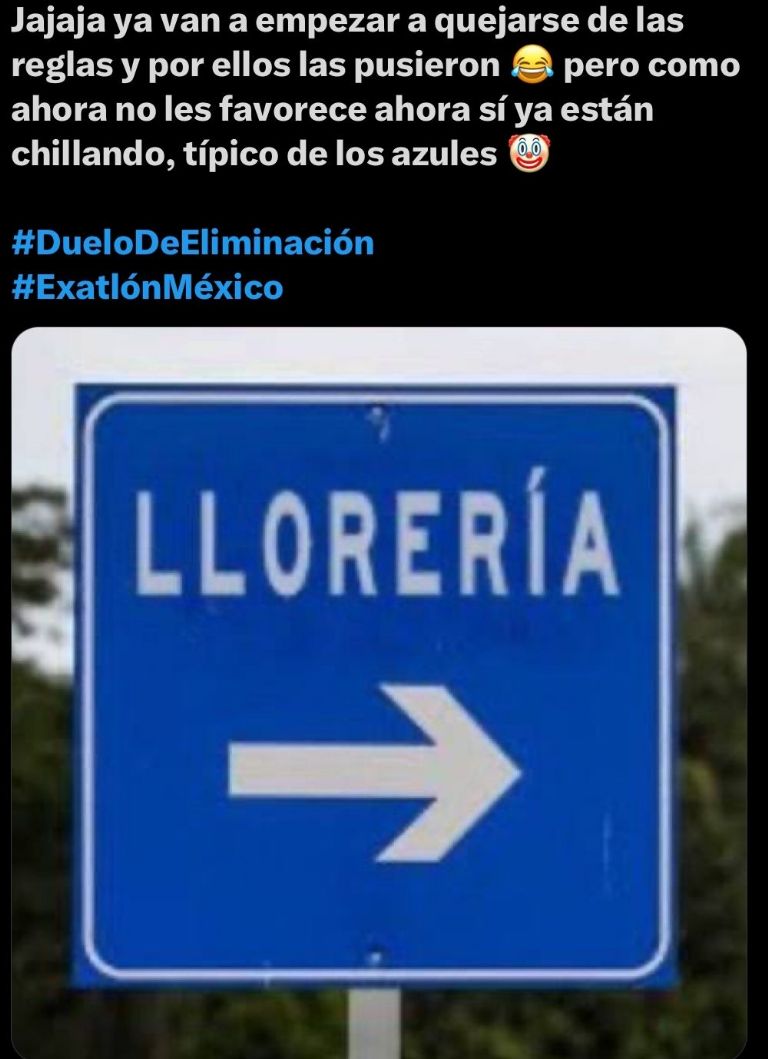Tap the laughing-crying emoji in the tweet
The height and width of the screenshot is (1059, 768).
(x=532, y=66)
